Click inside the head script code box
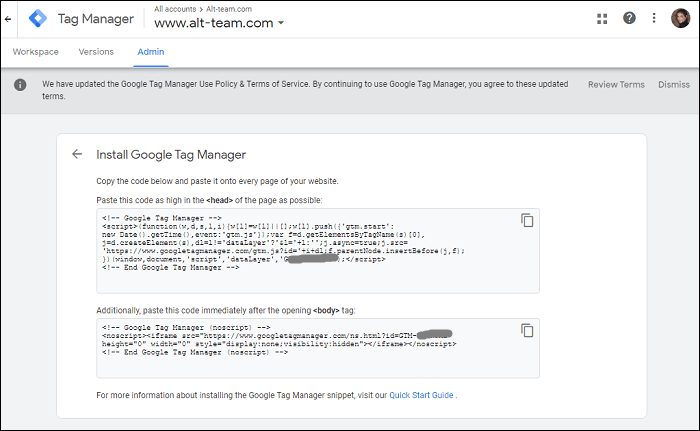700x431 pixels. (x=318, y=251)
